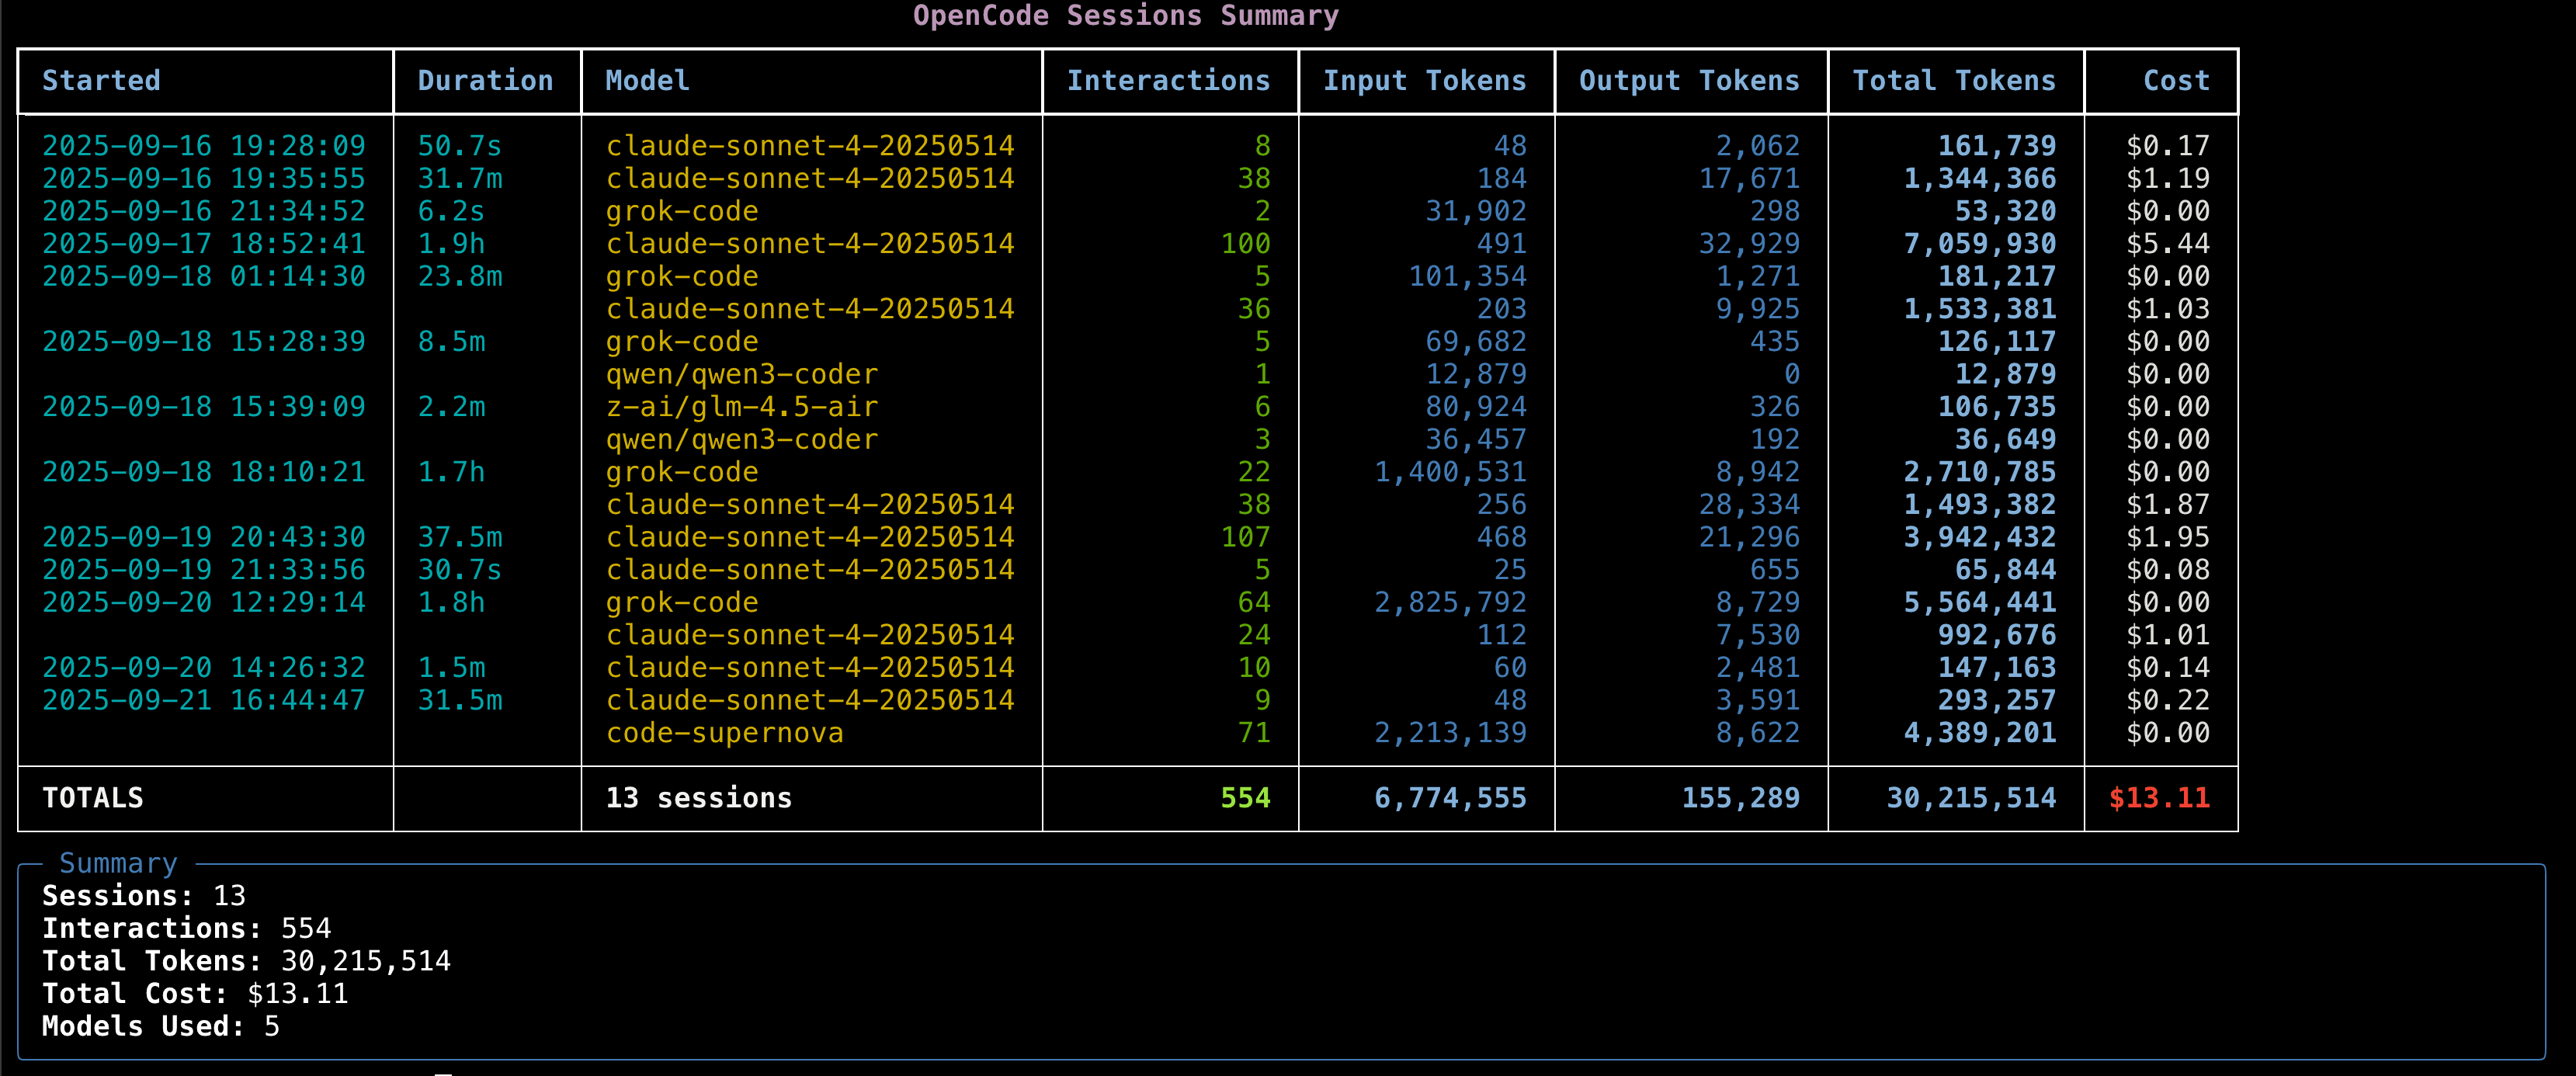
Task: Select the Started column header
Action: coord(101,81)
